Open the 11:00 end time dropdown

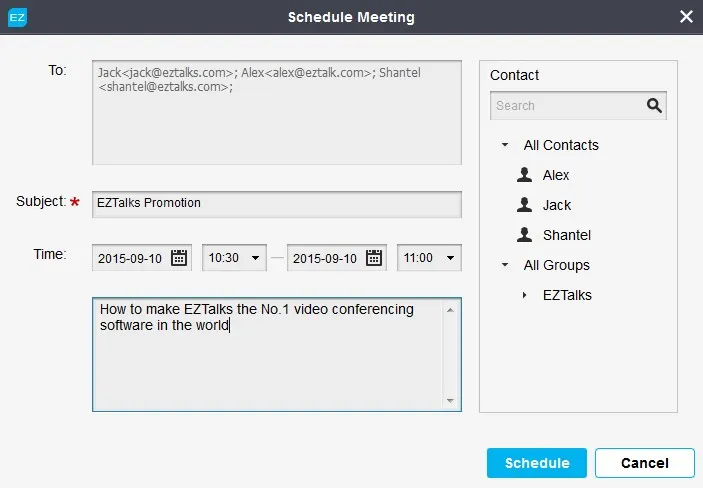point(429,258)
